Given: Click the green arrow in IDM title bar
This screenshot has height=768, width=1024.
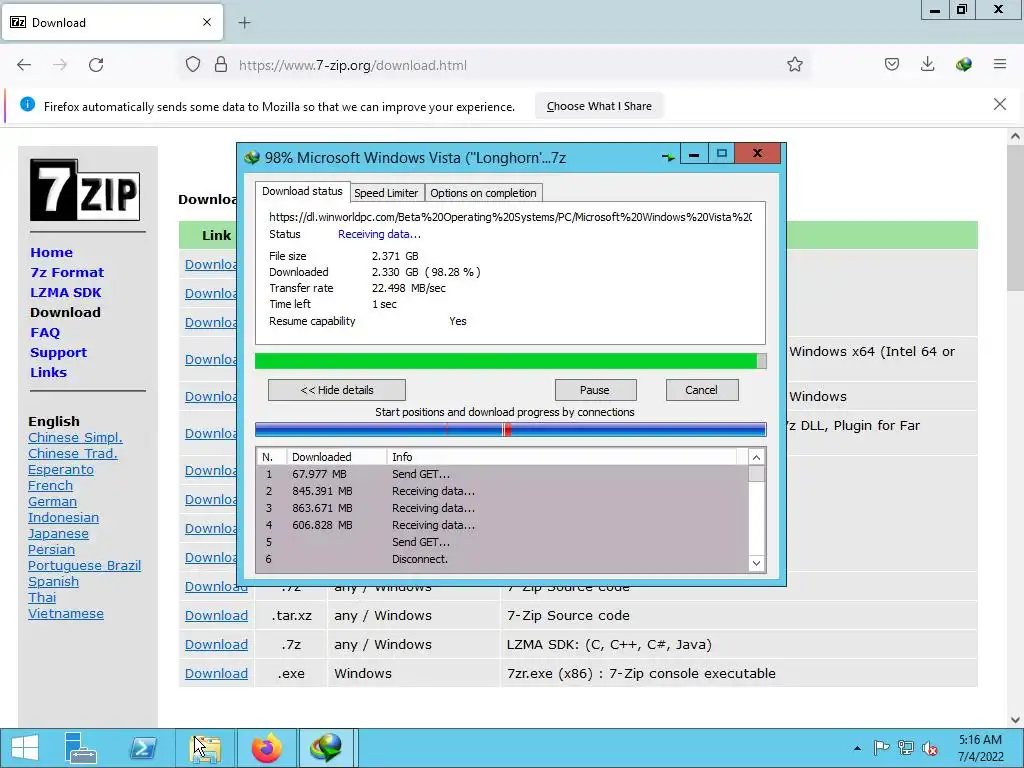Looking at the screenshot, I should 668,157.
